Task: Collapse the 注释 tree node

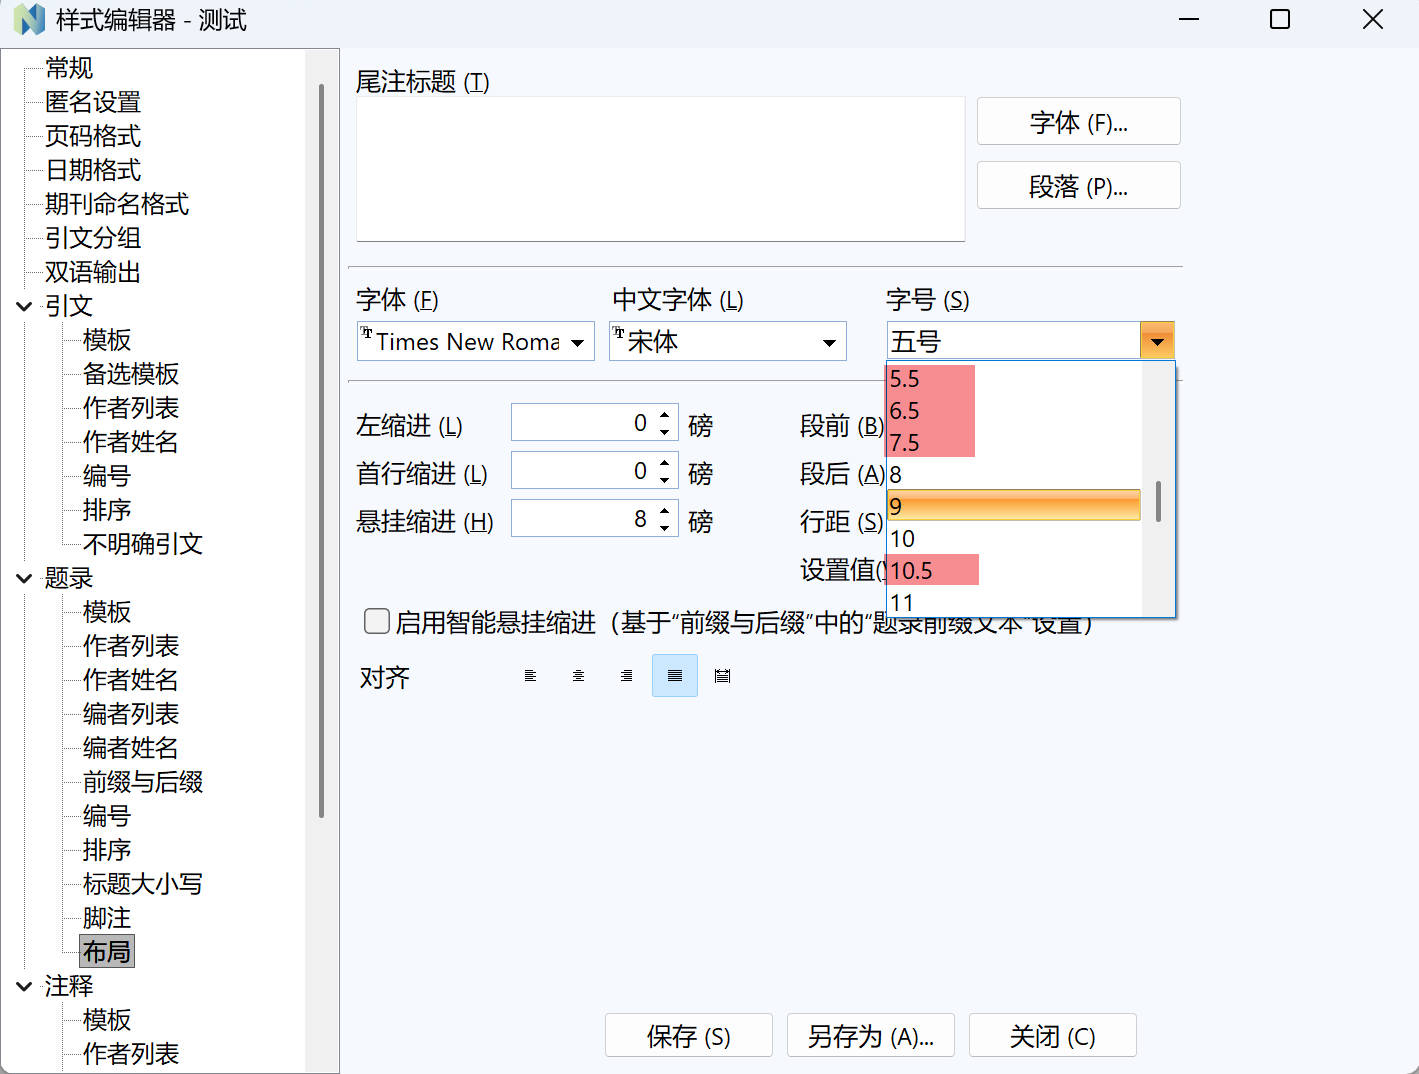Action: click(x=24, y=987)
